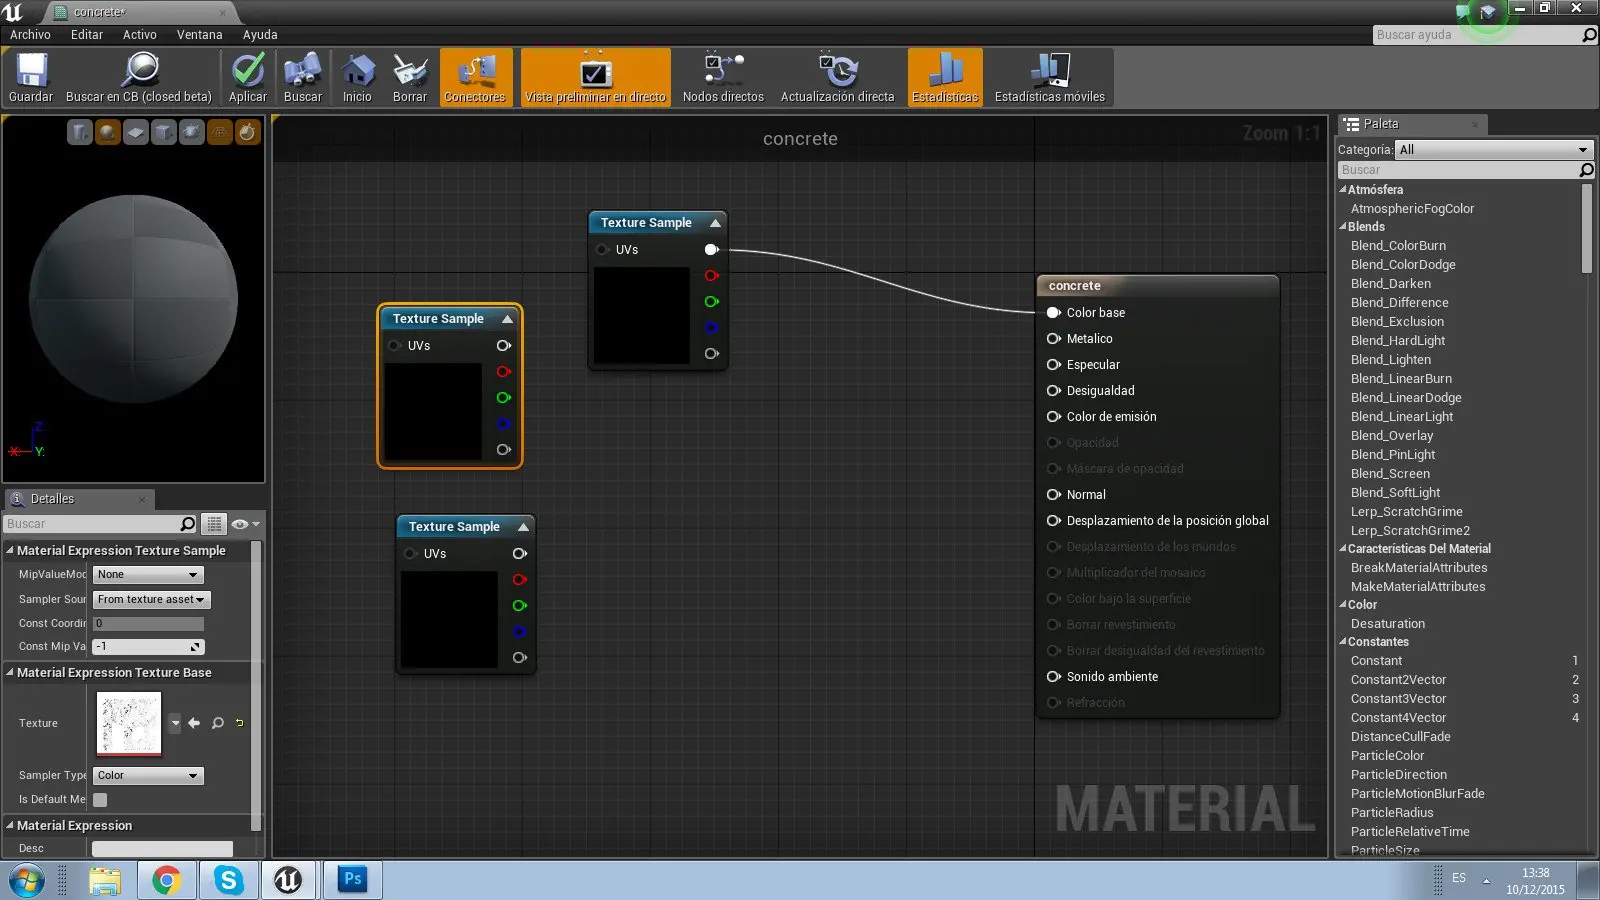Click the Paleta Buscar search field

pyautogui.click(x=1458, y=170)
